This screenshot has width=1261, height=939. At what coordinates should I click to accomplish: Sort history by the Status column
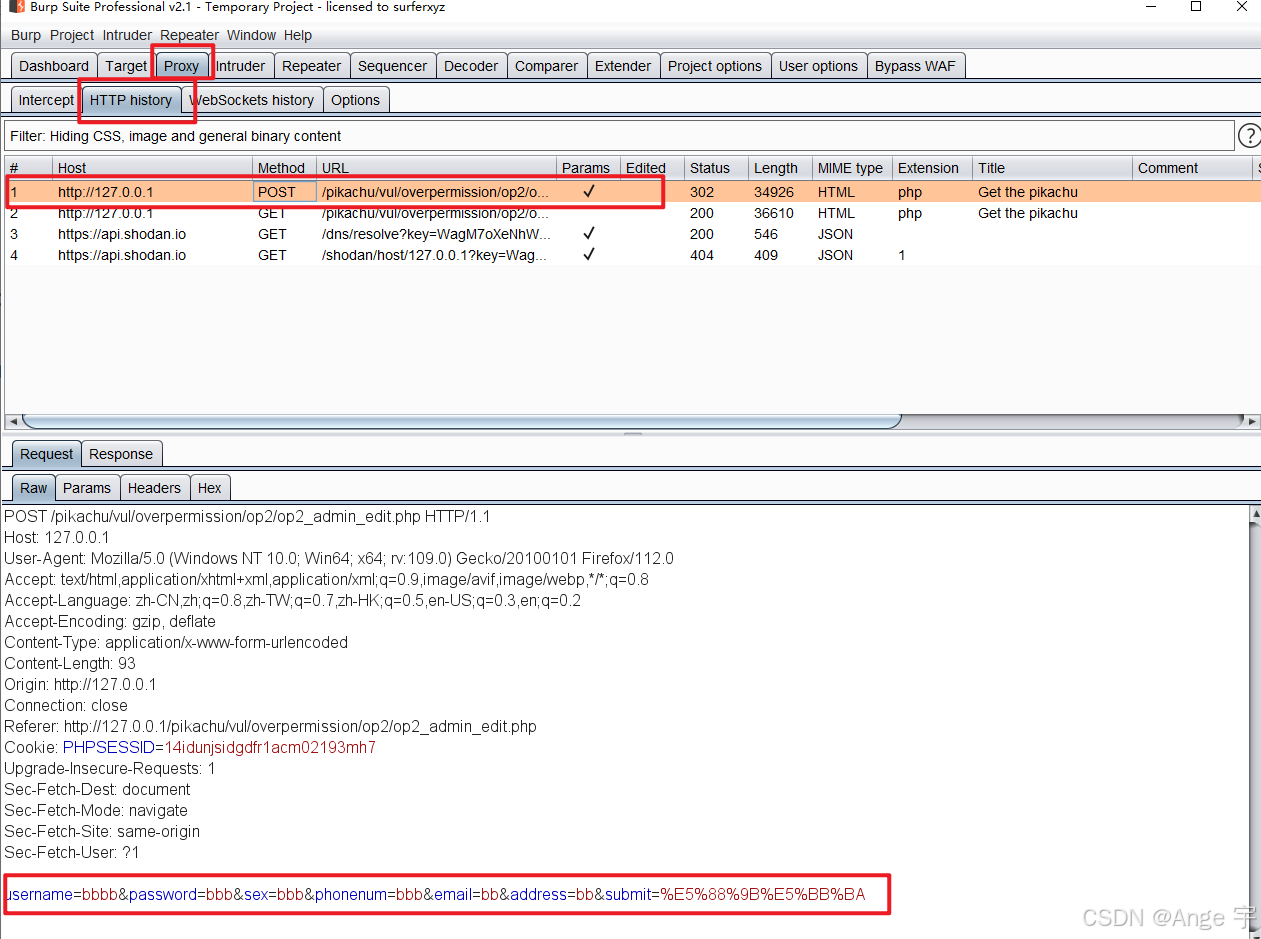tap(716, 168)
